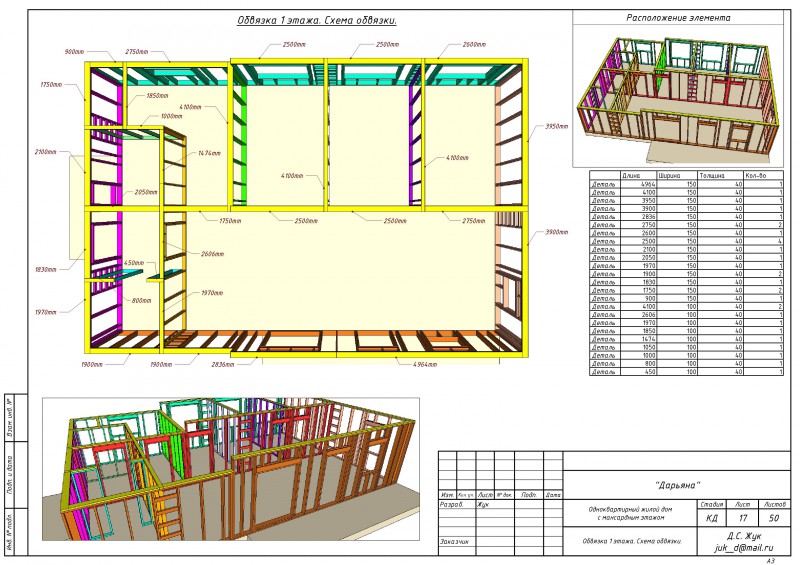Image resolution: width=800 pixels, height=565 pixels.
Task: Click the 'Дата' title block column header
Action: coord(553,495)
